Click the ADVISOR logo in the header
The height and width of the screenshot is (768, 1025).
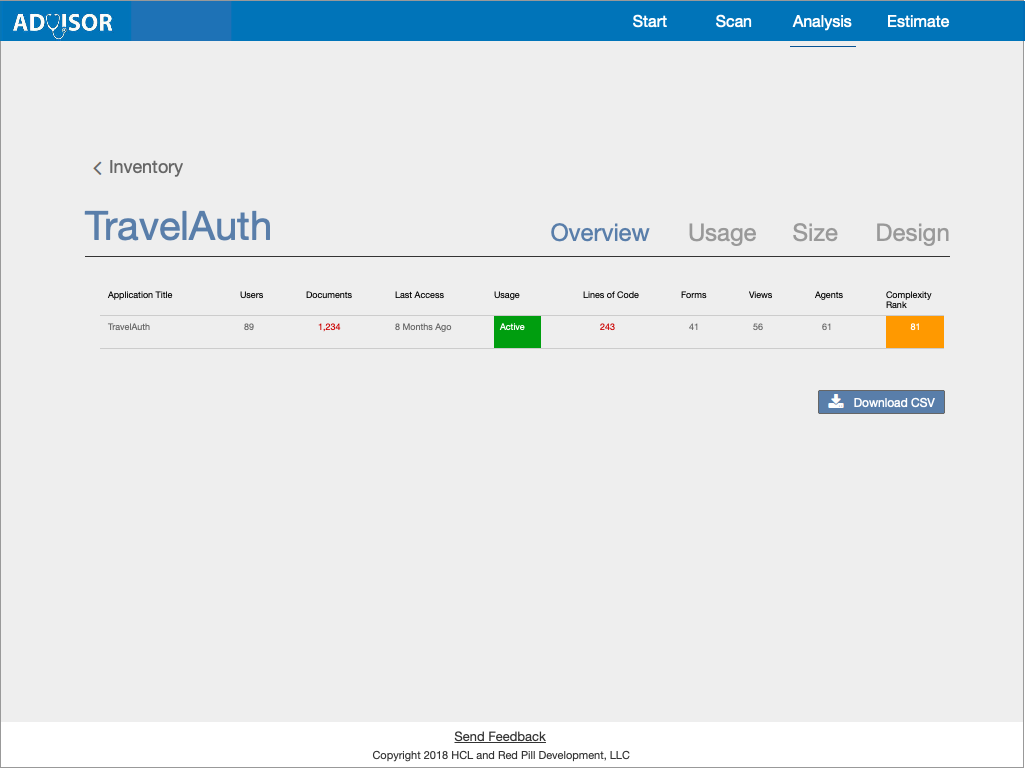click(x=63, y=22)
